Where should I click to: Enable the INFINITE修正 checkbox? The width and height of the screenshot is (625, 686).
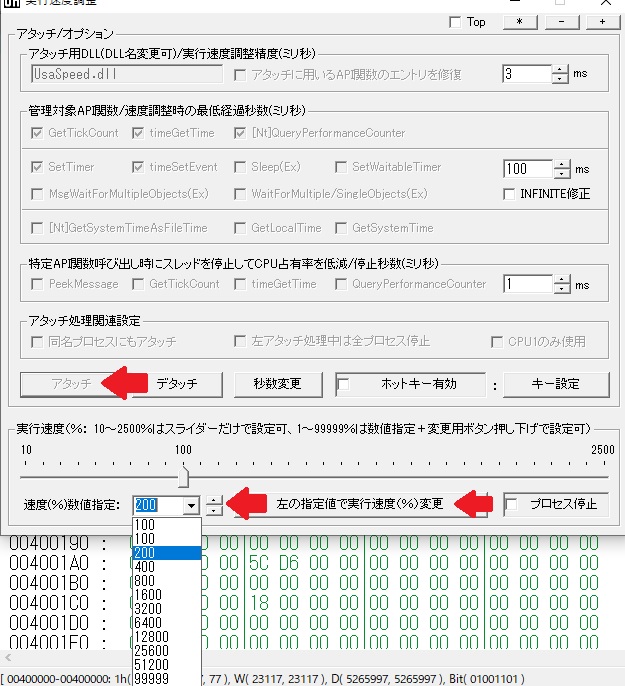pyautogui.click(x=511, y=194)
